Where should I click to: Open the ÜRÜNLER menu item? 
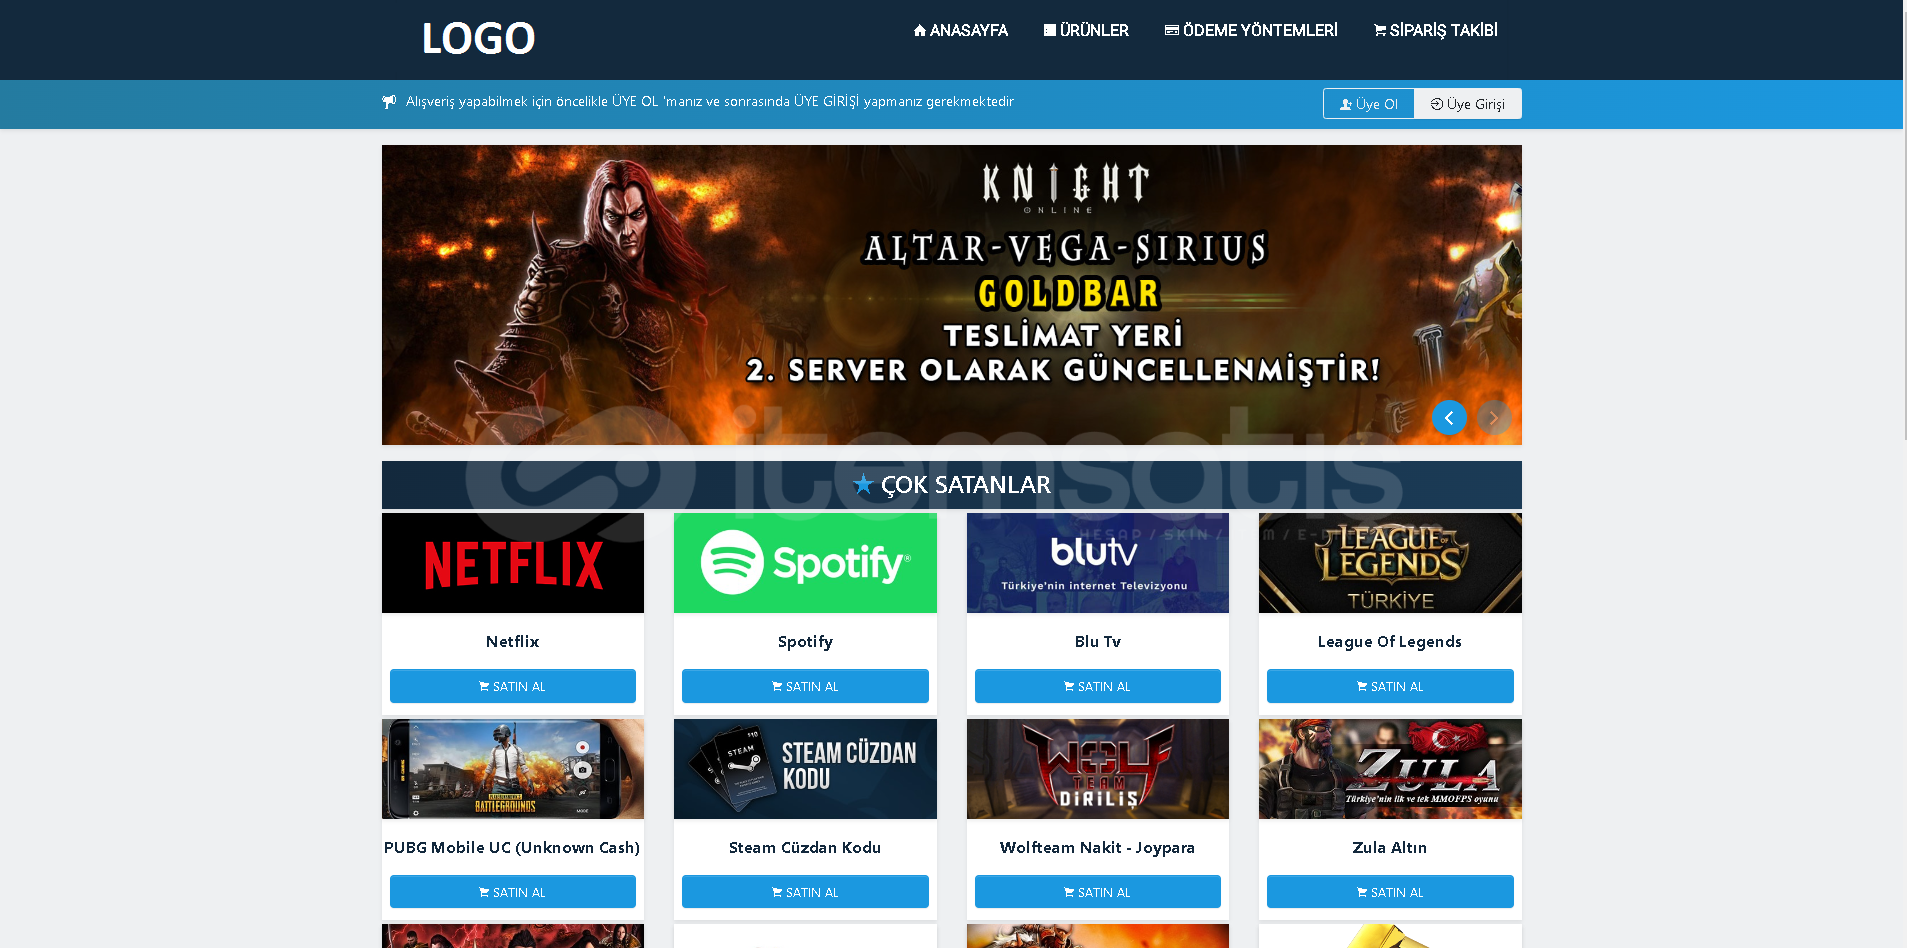[1086, 30]
